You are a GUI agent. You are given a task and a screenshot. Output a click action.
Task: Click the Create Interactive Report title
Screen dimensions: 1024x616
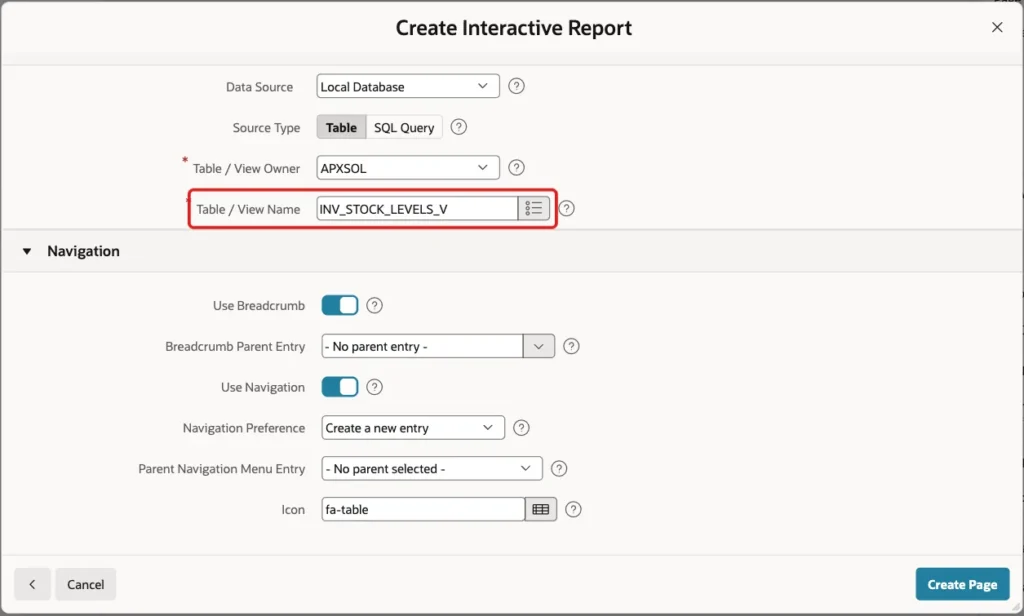pos(513,28)
